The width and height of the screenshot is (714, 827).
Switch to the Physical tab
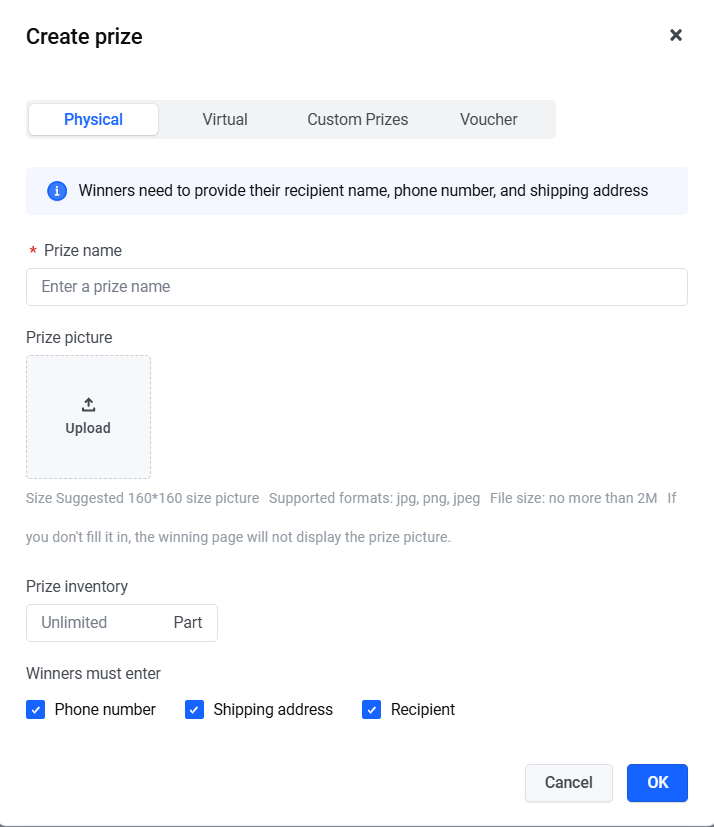pos(93,119)
